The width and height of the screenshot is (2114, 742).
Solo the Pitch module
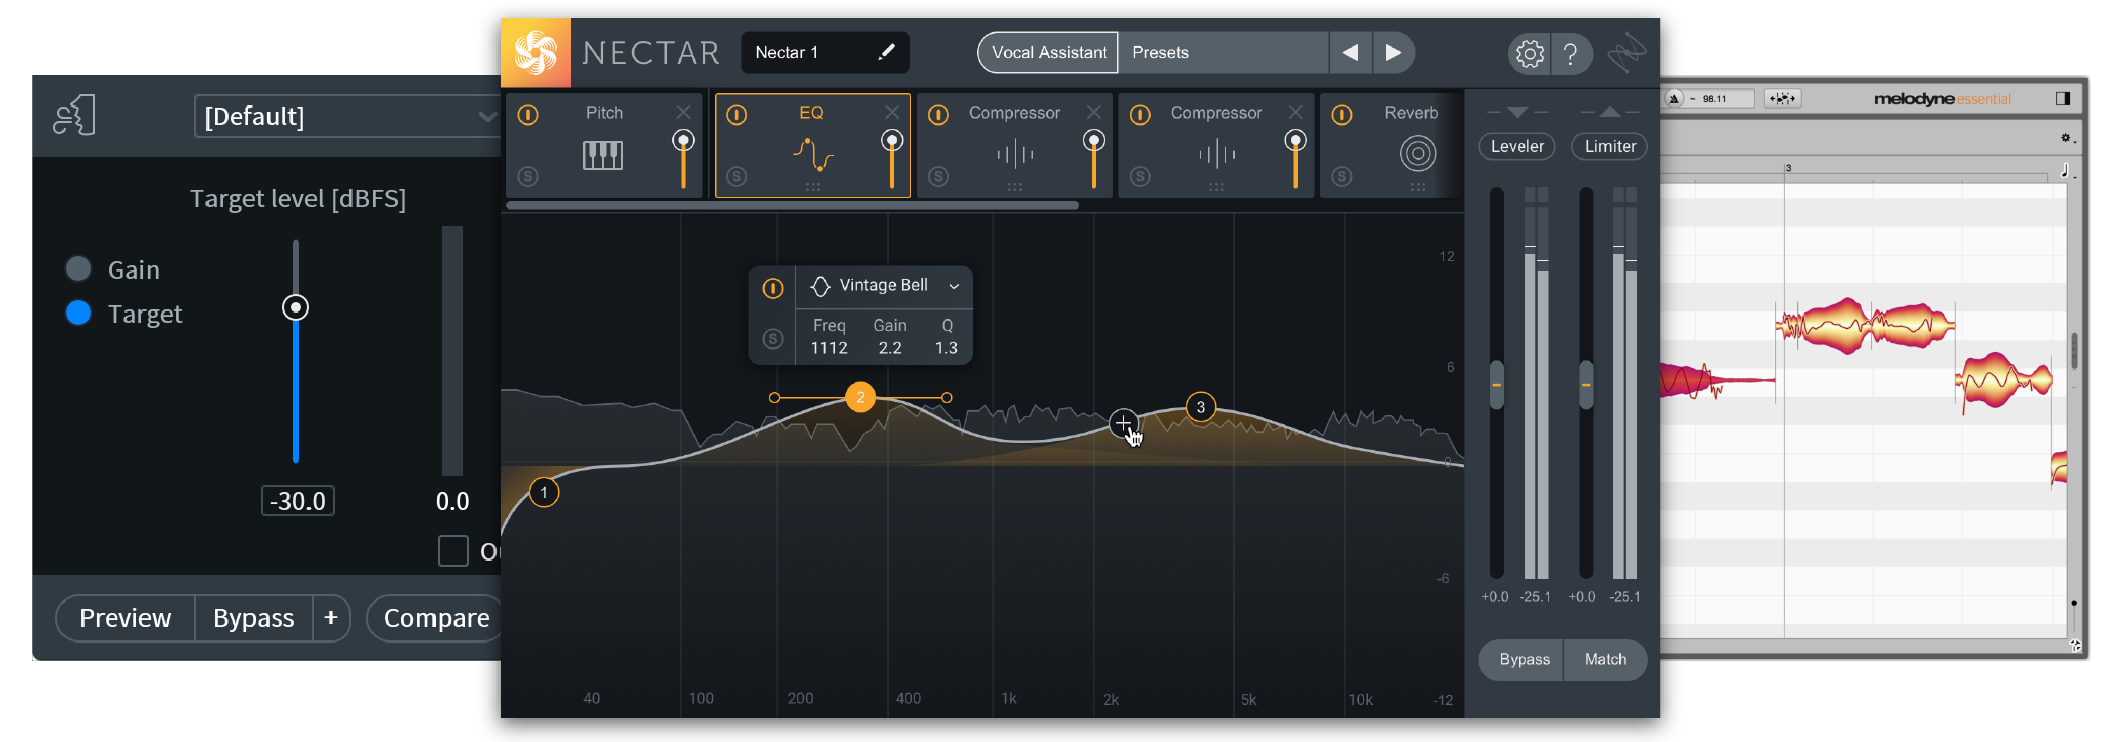528,176
